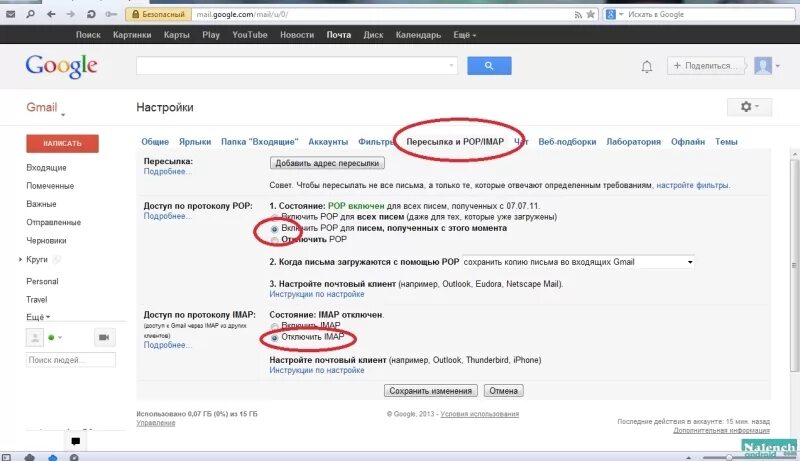
Task: Open the settings gear menu
Action: [x=749, y=107]
